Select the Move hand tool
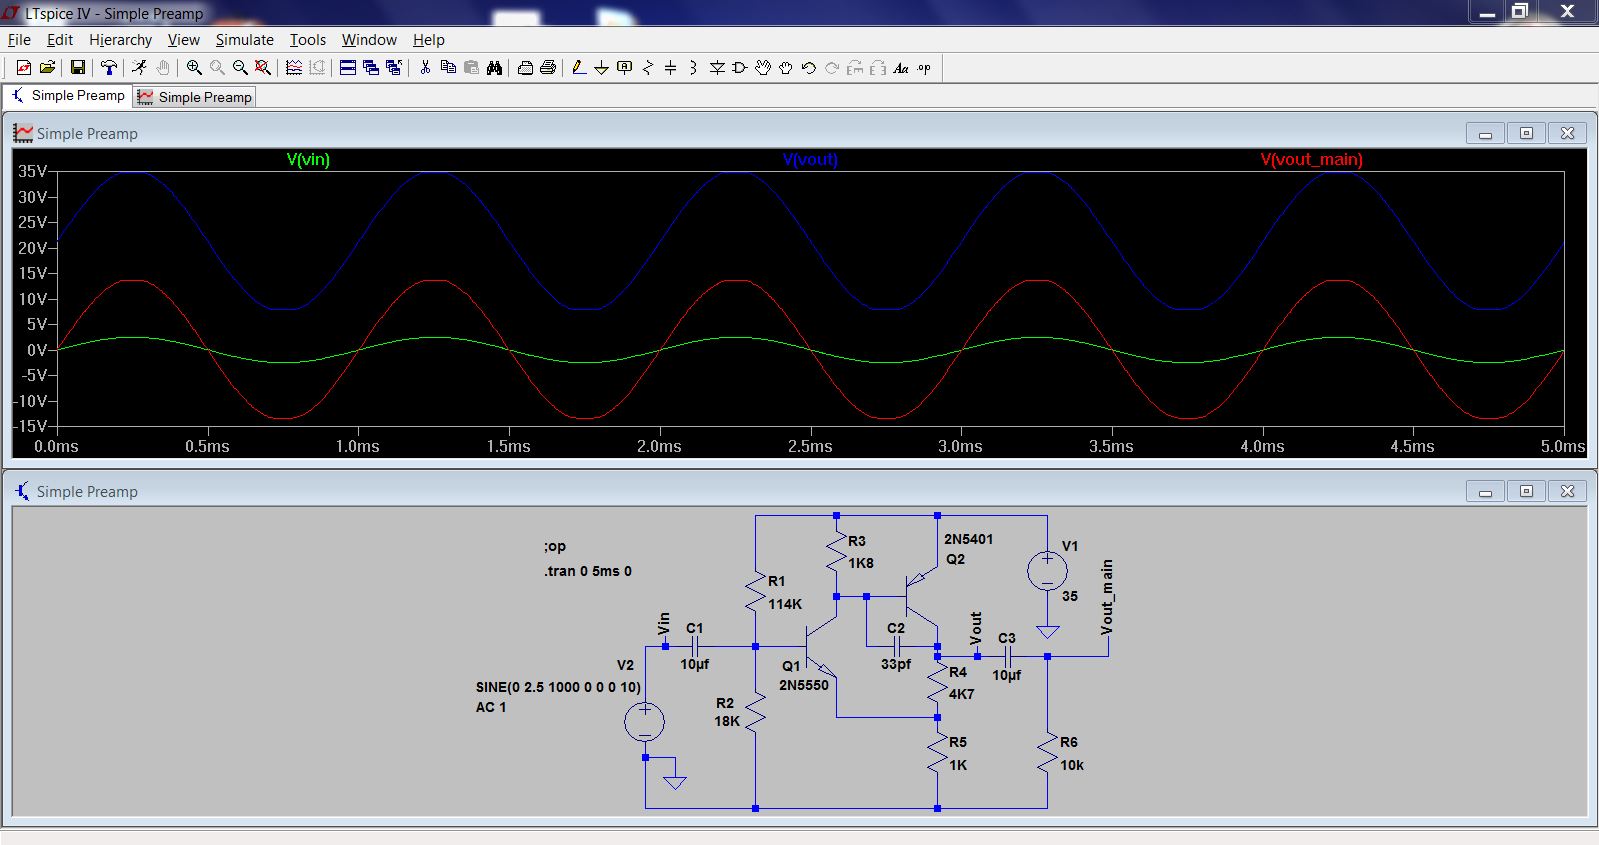1599x845 pixels. 763,67
